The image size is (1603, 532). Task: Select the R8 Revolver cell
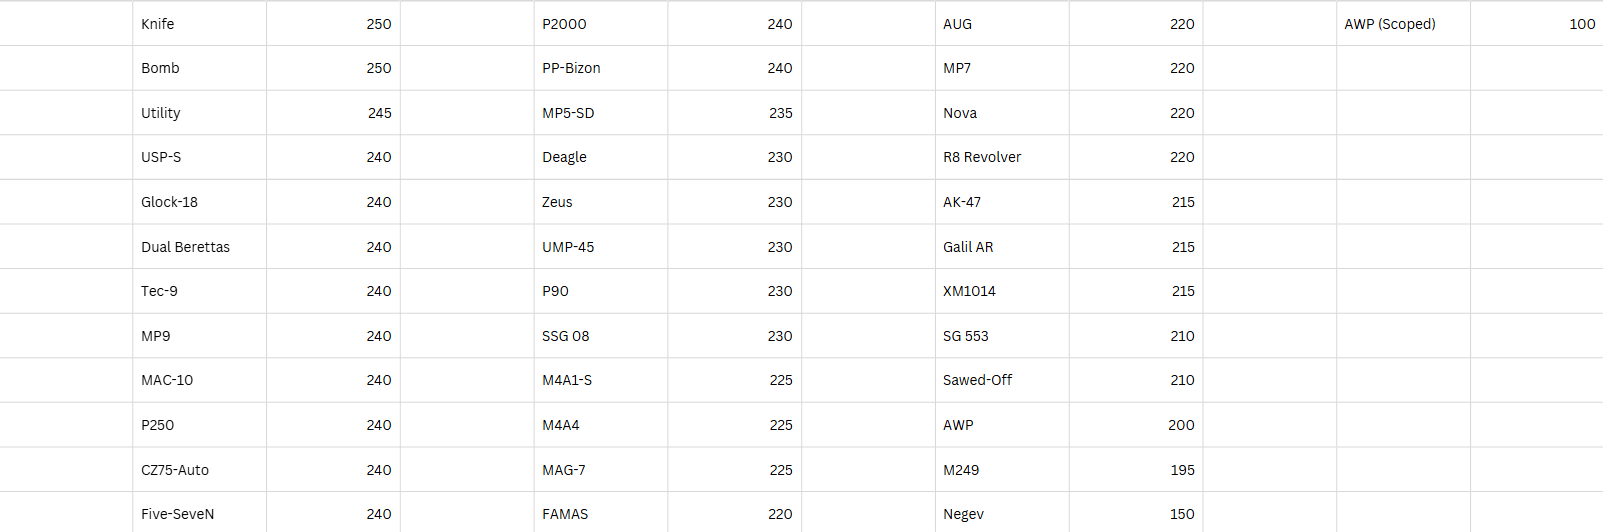(1001, 157)
